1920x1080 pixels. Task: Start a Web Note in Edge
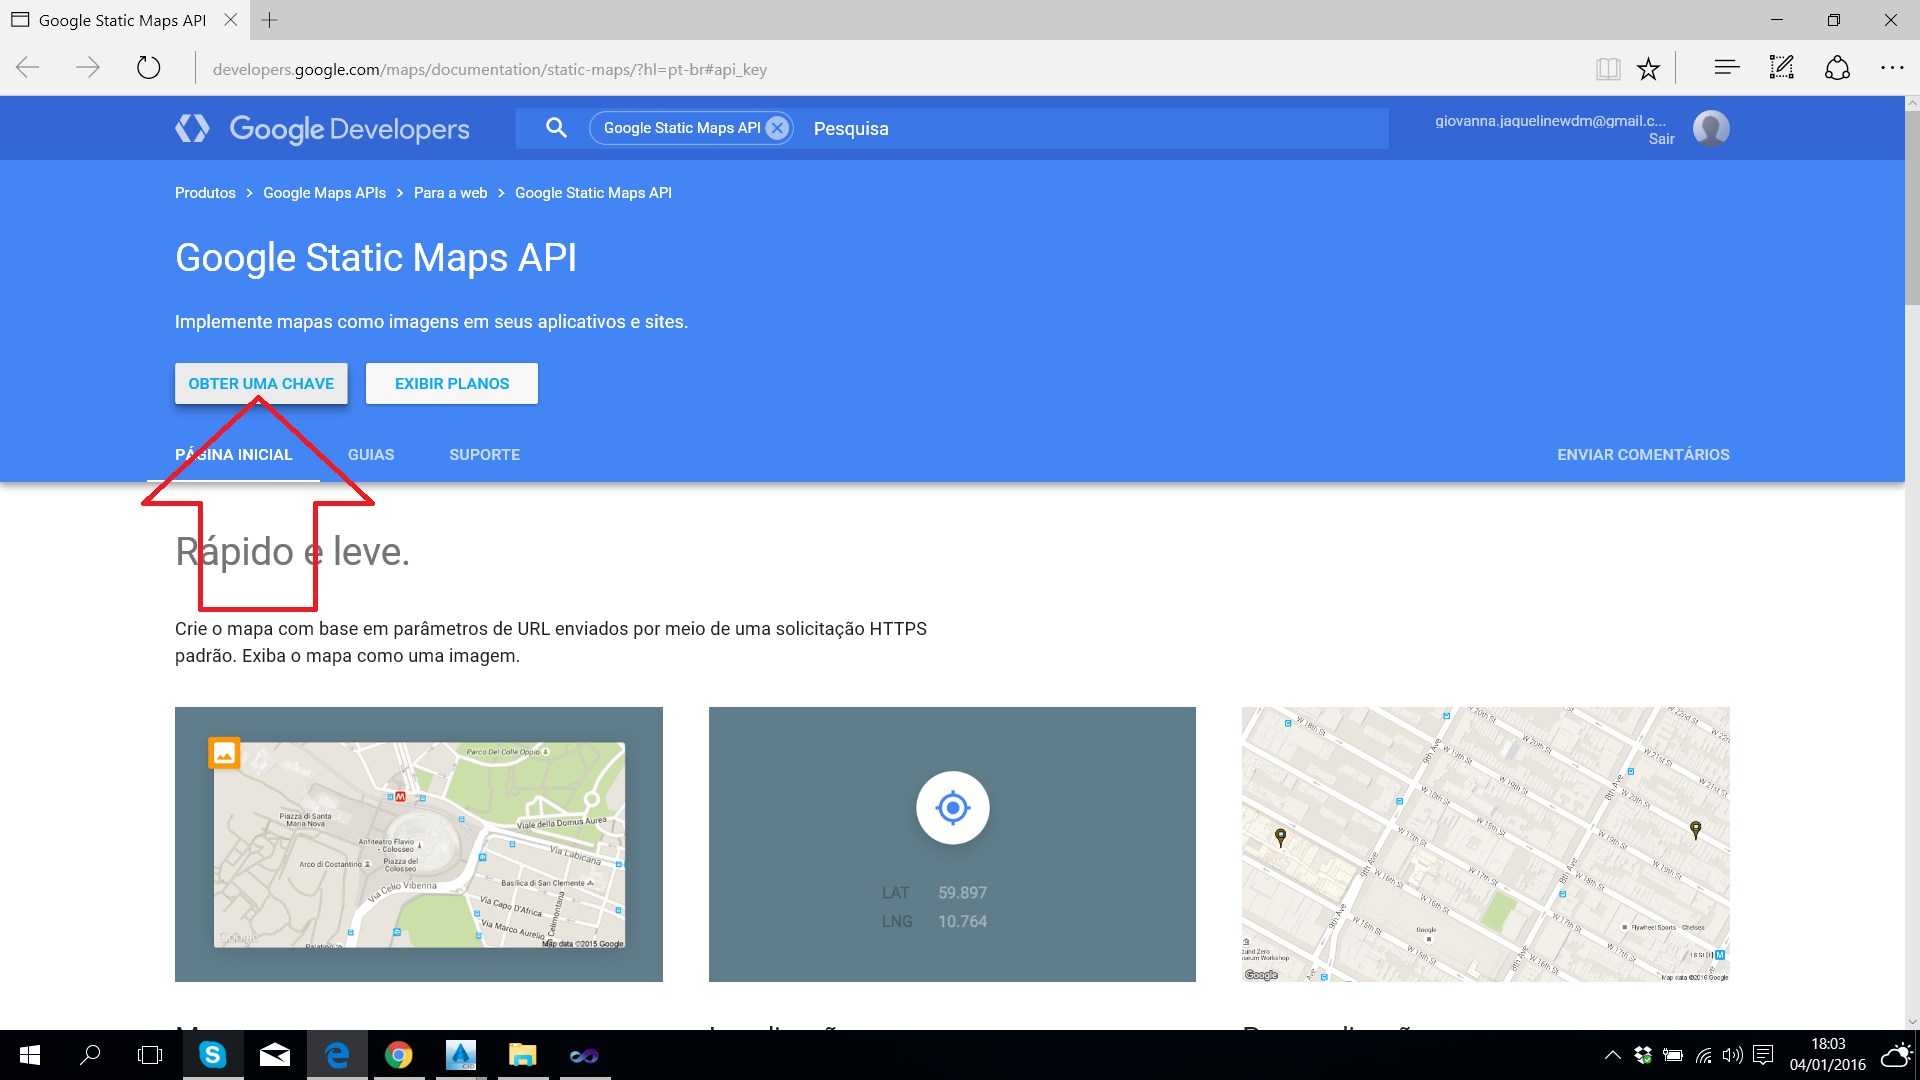pos(1781,68)
